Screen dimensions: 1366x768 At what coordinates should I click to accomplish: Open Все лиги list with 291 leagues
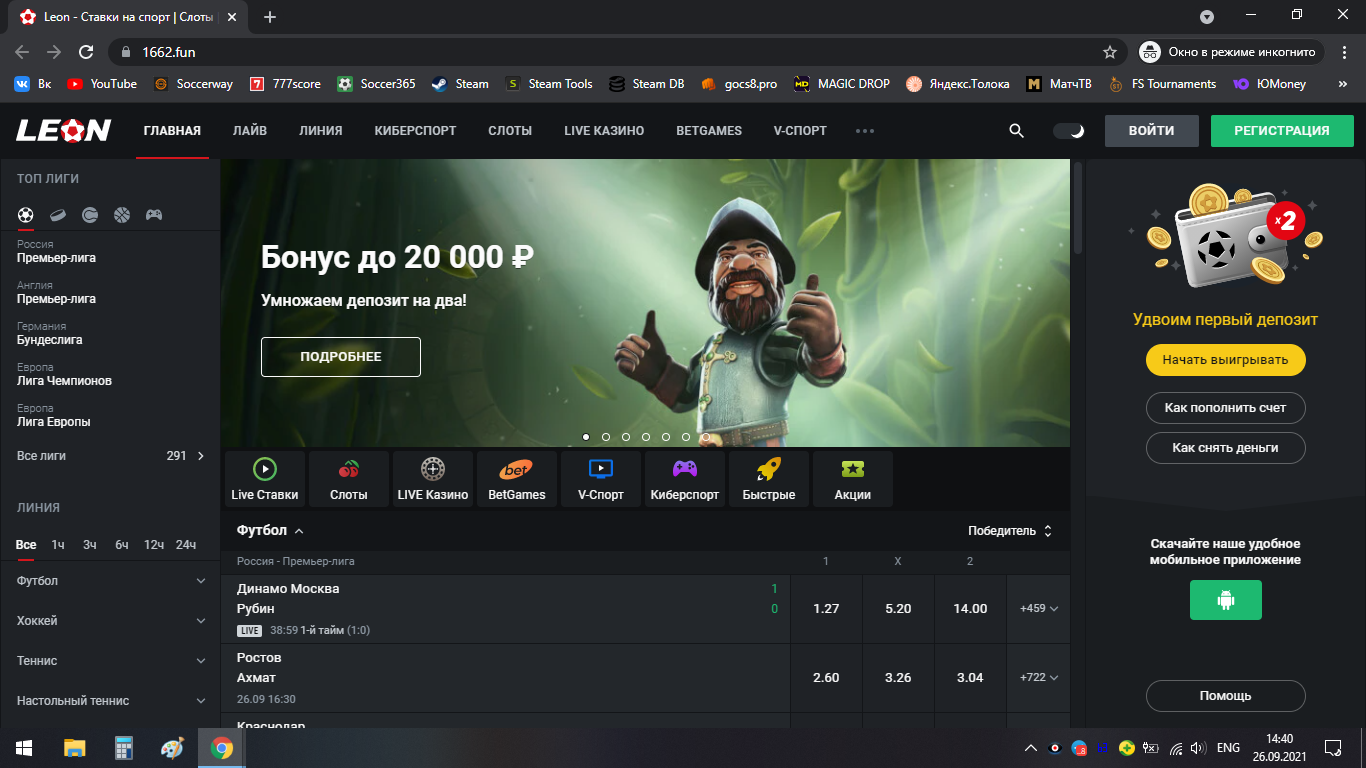coord(110,456)
